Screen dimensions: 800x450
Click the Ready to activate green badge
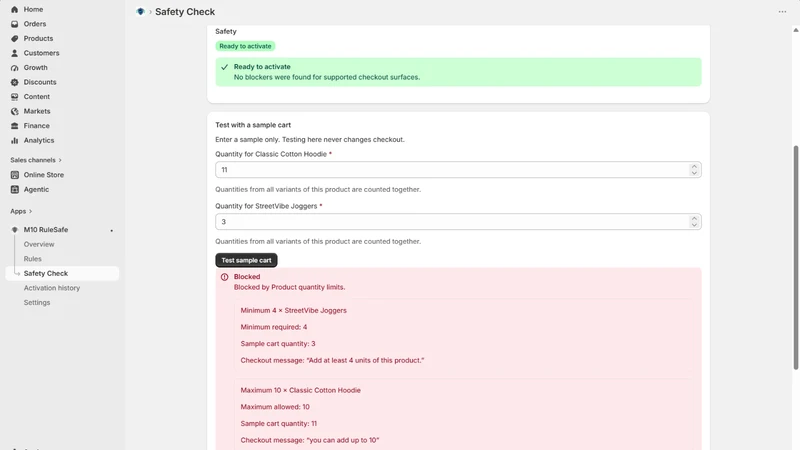(x=245, y=46)
